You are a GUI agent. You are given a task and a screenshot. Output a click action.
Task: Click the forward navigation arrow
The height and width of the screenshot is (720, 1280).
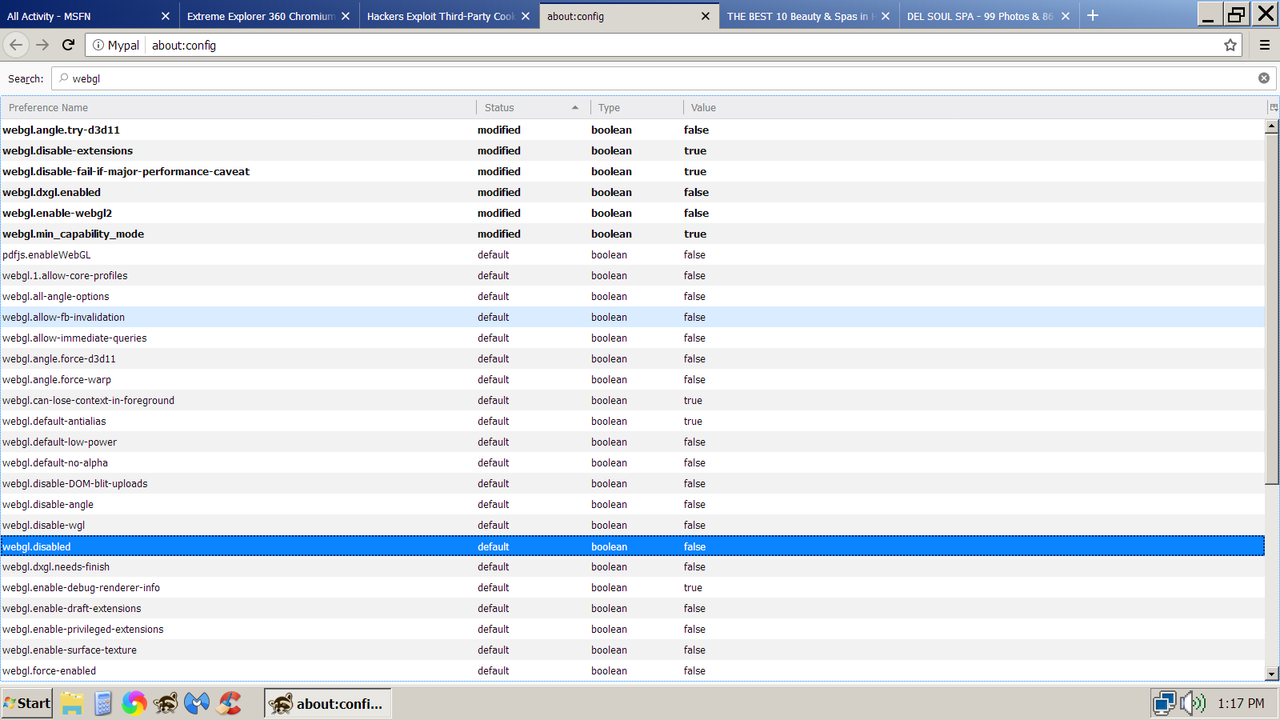(x=42, y=45)
